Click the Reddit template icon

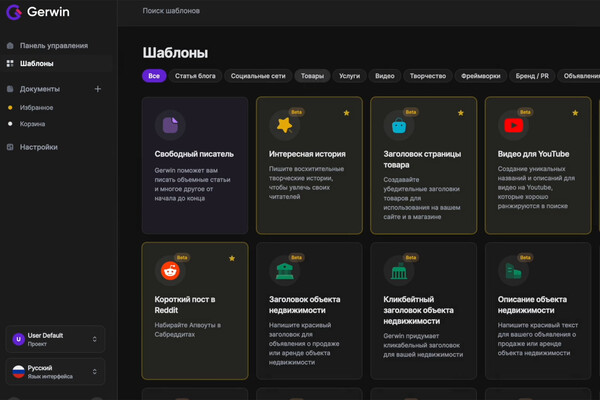[170, 270]
